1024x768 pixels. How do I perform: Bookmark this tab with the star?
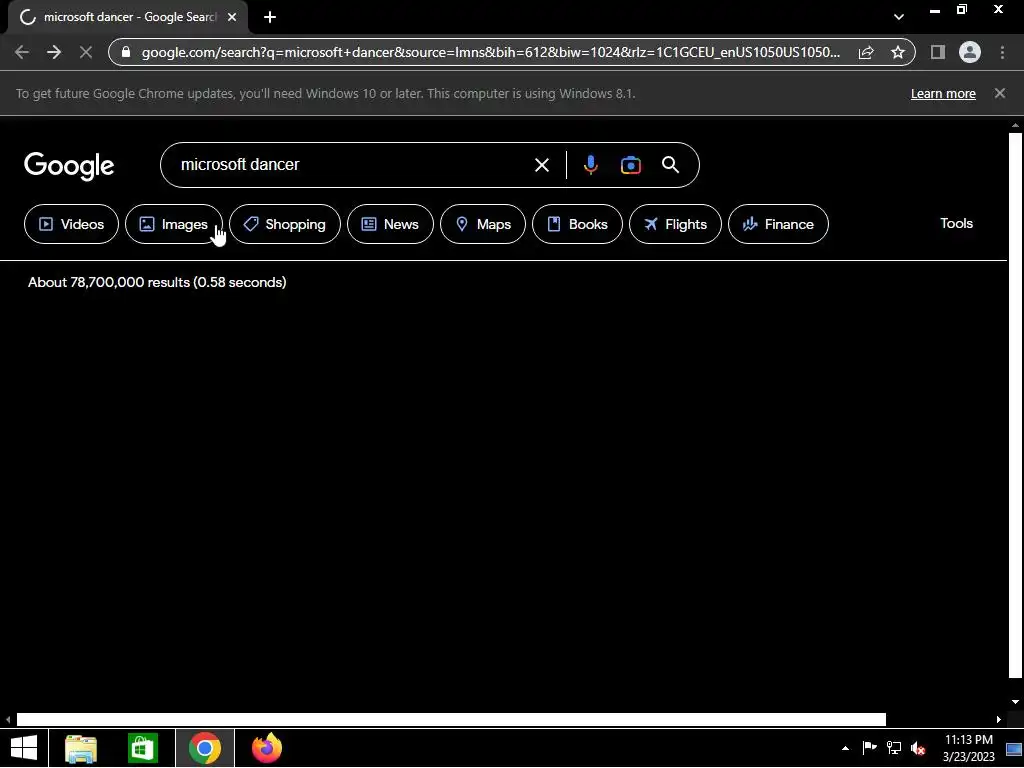pyautogui.click(x=898, y=52)
